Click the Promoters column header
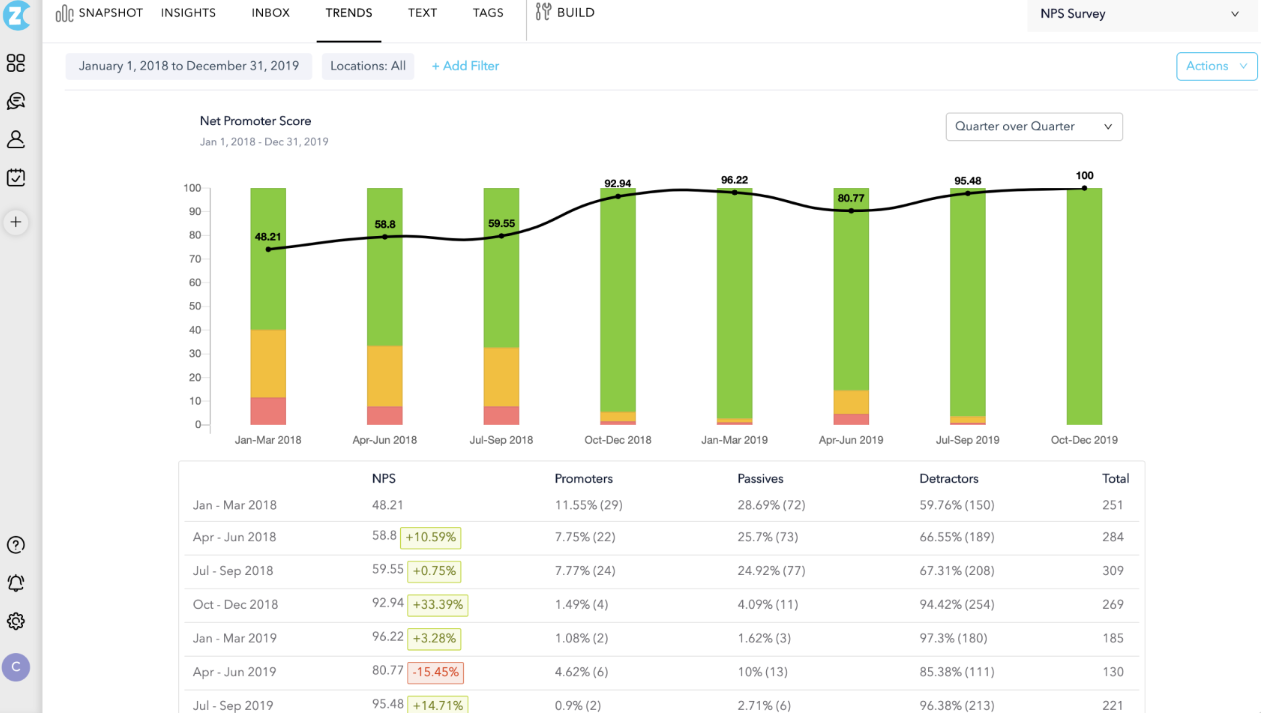 pos(584,479)
